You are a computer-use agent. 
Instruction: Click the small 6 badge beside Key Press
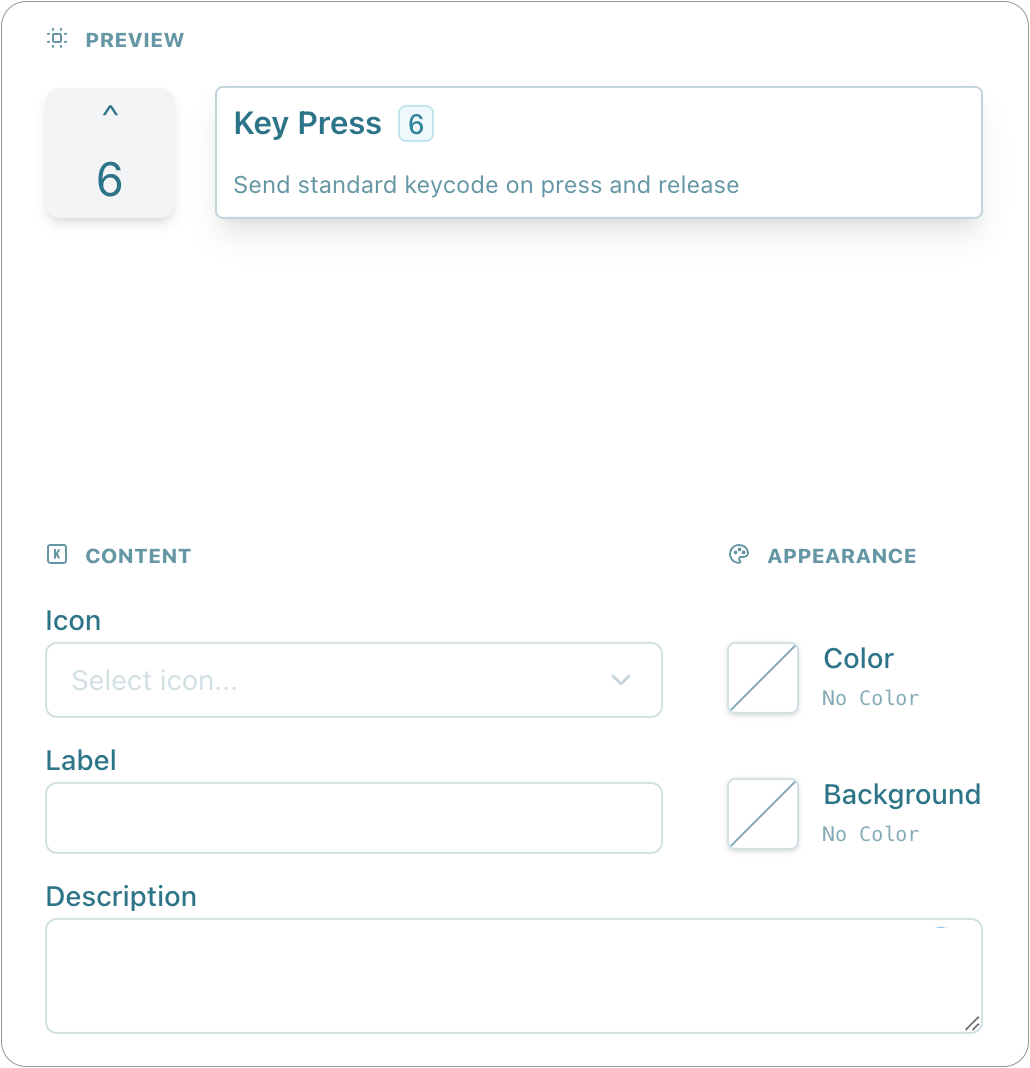point(416,122)
